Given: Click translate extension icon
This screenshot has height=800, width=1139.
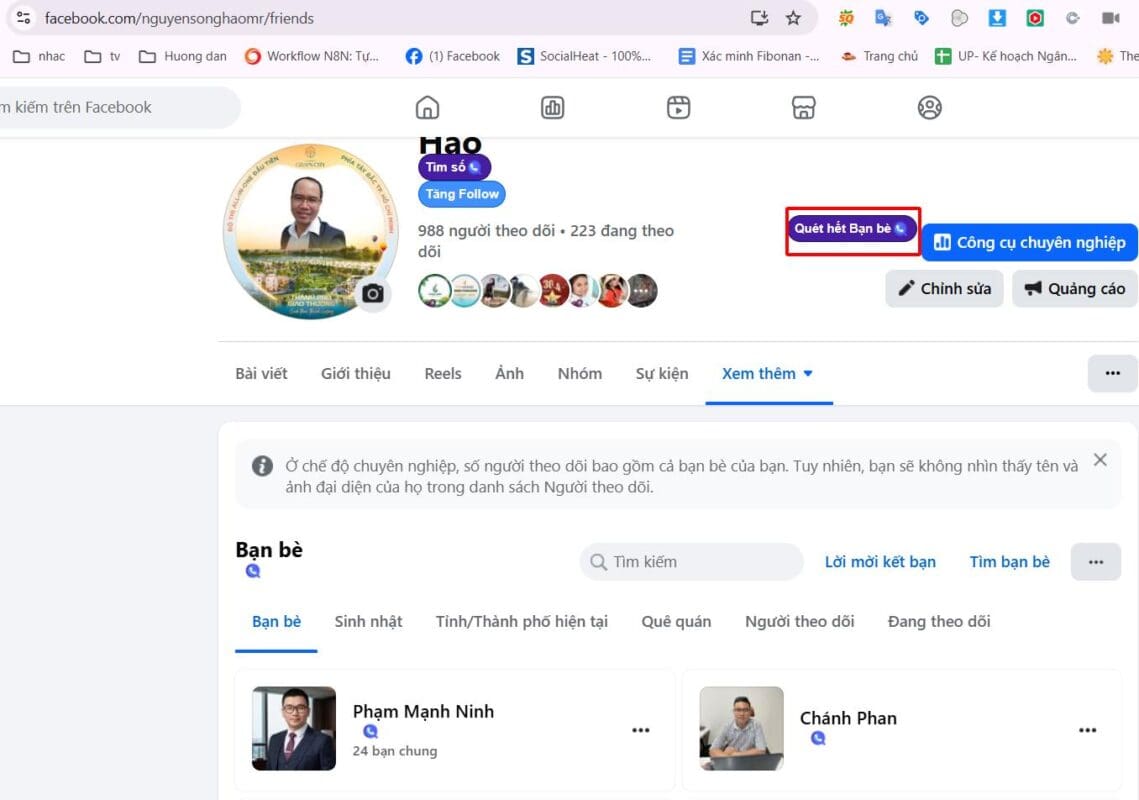Looking at the screenshot, I should pyautogui.click(x=883, y=18).
